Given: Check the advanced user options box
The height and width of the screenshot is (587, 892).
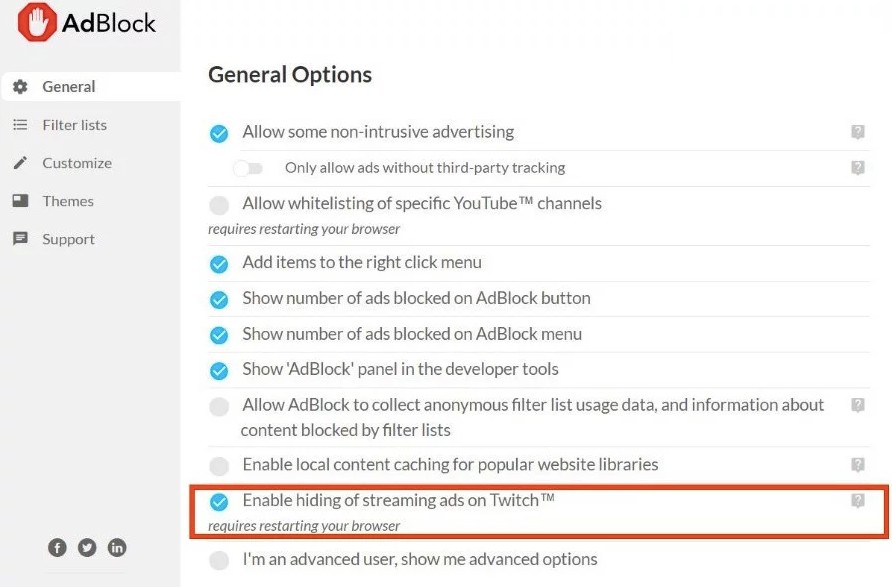Looking at the screenshot, I should (x=219, y=560).
